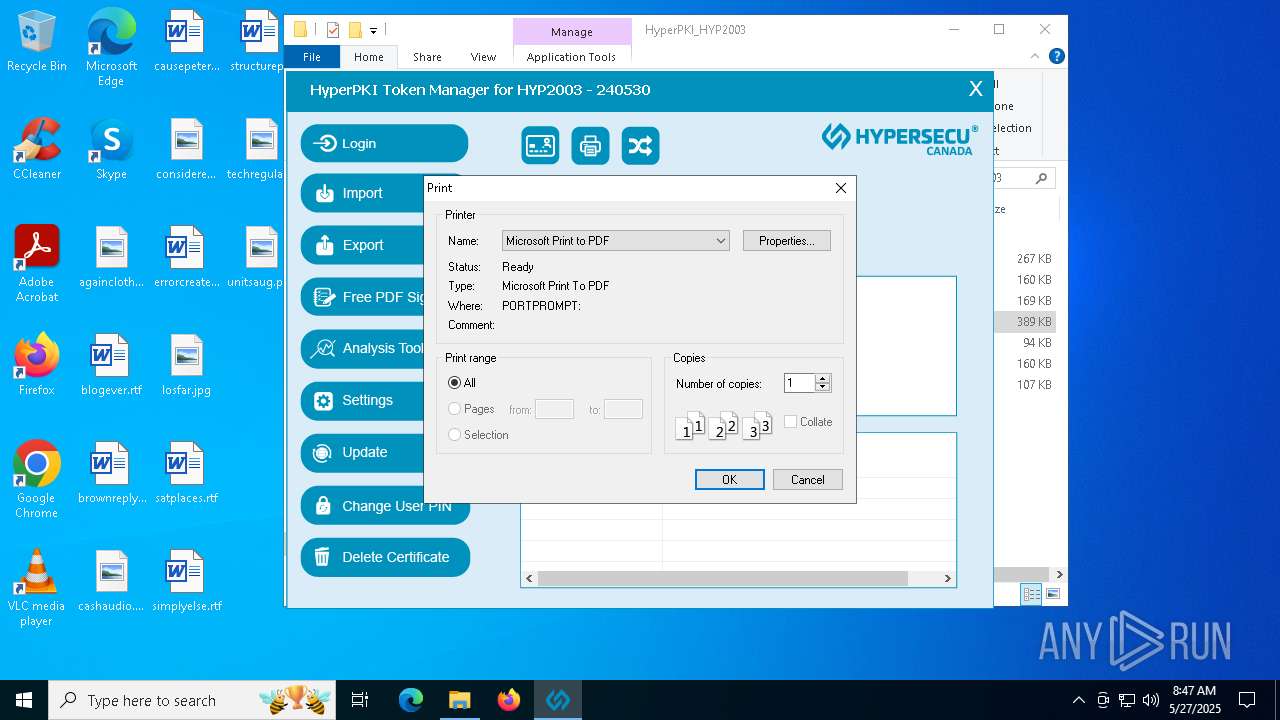Click left arrow of horizontal scrollbar

point(529,578)
